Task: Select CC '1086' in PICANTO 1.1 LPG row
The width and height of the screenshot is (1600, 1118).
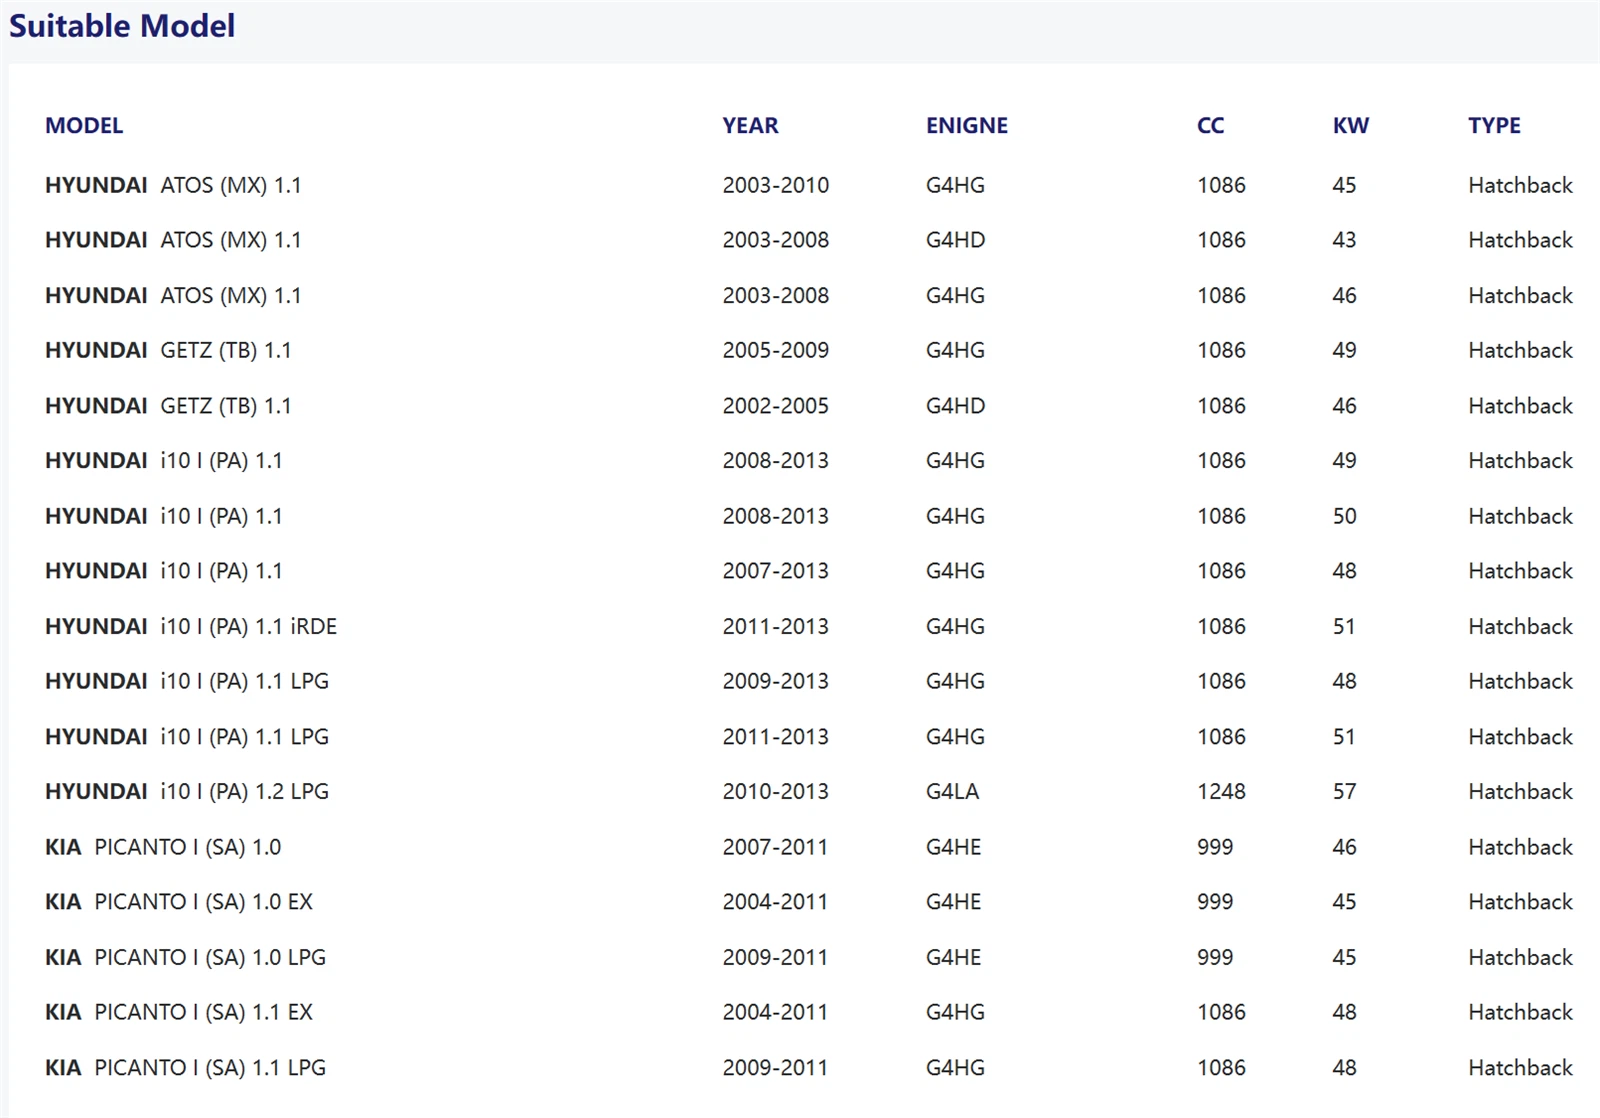Action: pyautogui.click(x=1221, y=1068)
